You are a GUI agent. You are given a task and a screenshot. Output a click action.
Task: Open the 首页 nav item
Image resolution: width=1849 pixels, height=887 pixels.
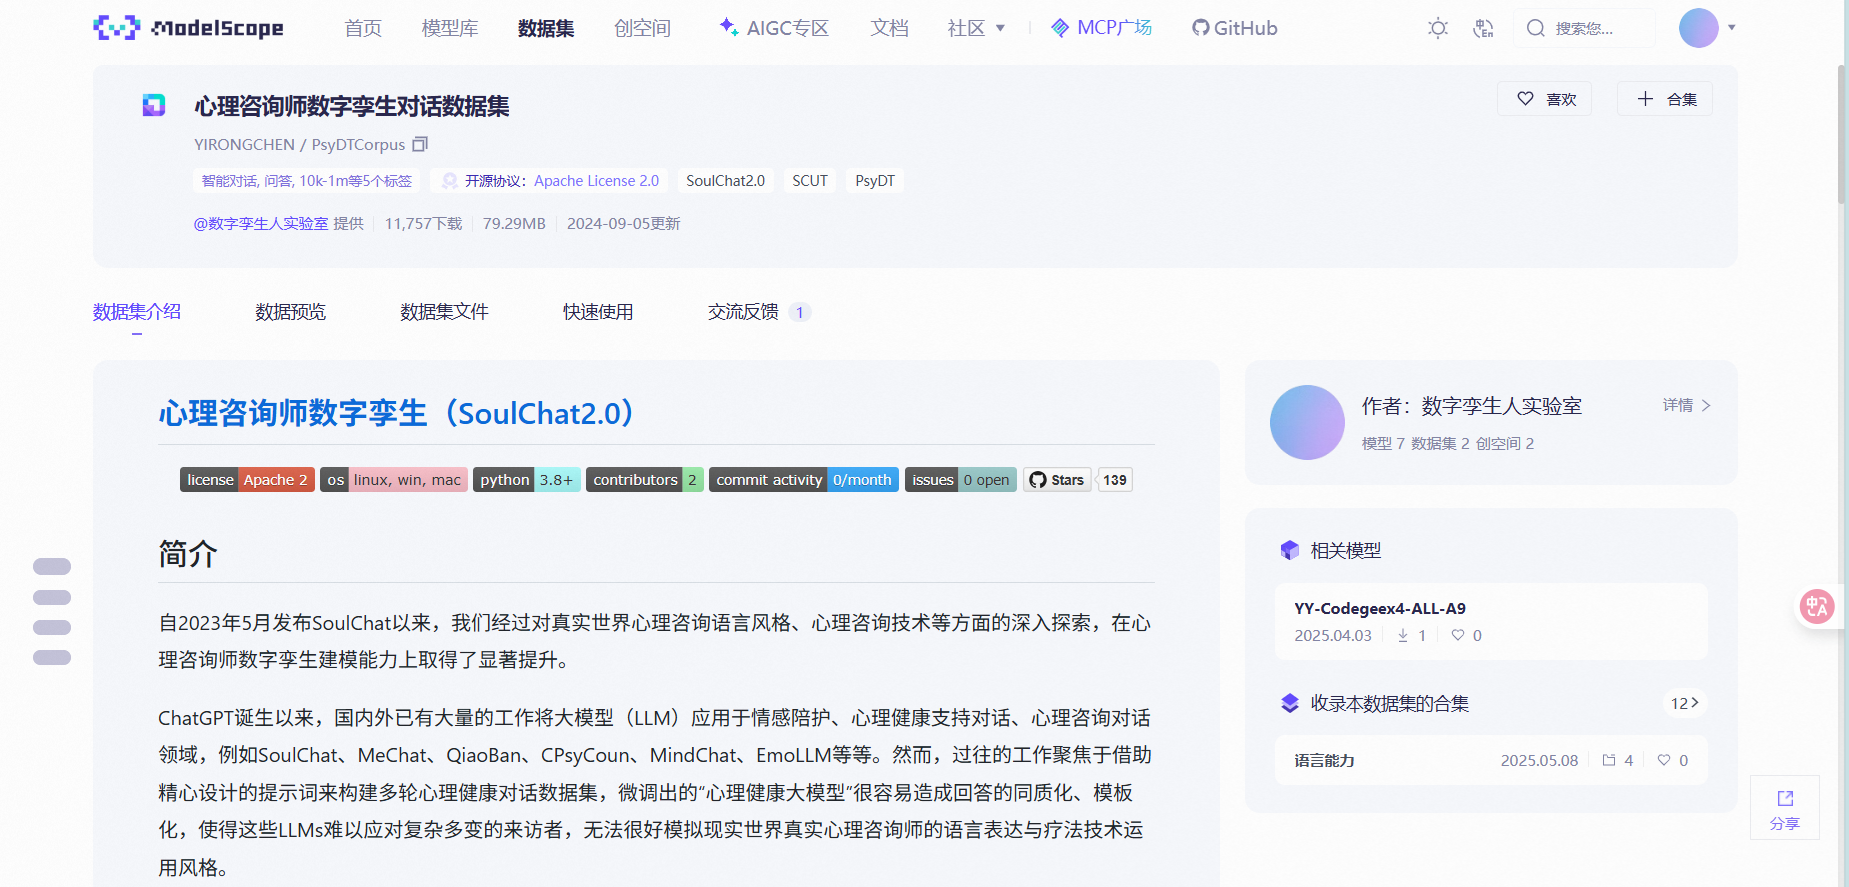coord(363,28)
